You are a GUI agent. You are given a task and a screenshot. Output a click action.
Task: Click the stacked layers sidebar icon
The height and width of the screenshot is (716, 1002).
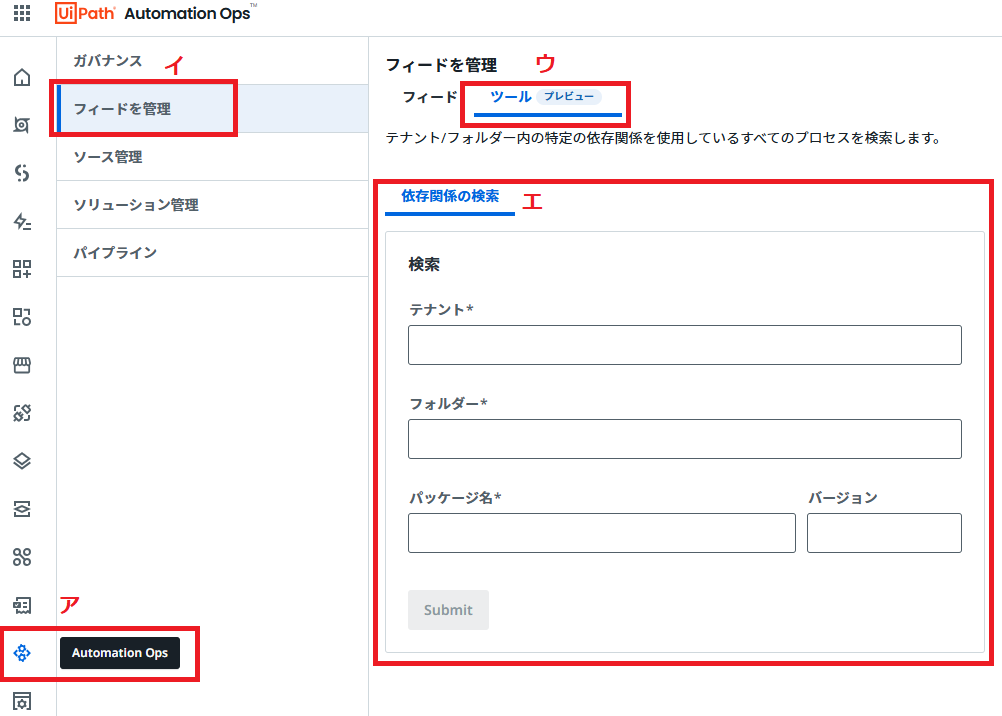click(x=22, y=461)
